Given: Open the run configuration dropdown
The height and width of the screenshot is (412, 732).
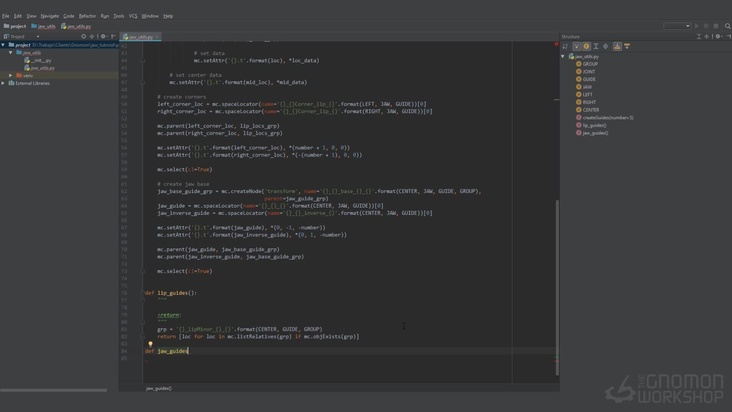Looking at the screenshot, I should click(x=676, y=26).
